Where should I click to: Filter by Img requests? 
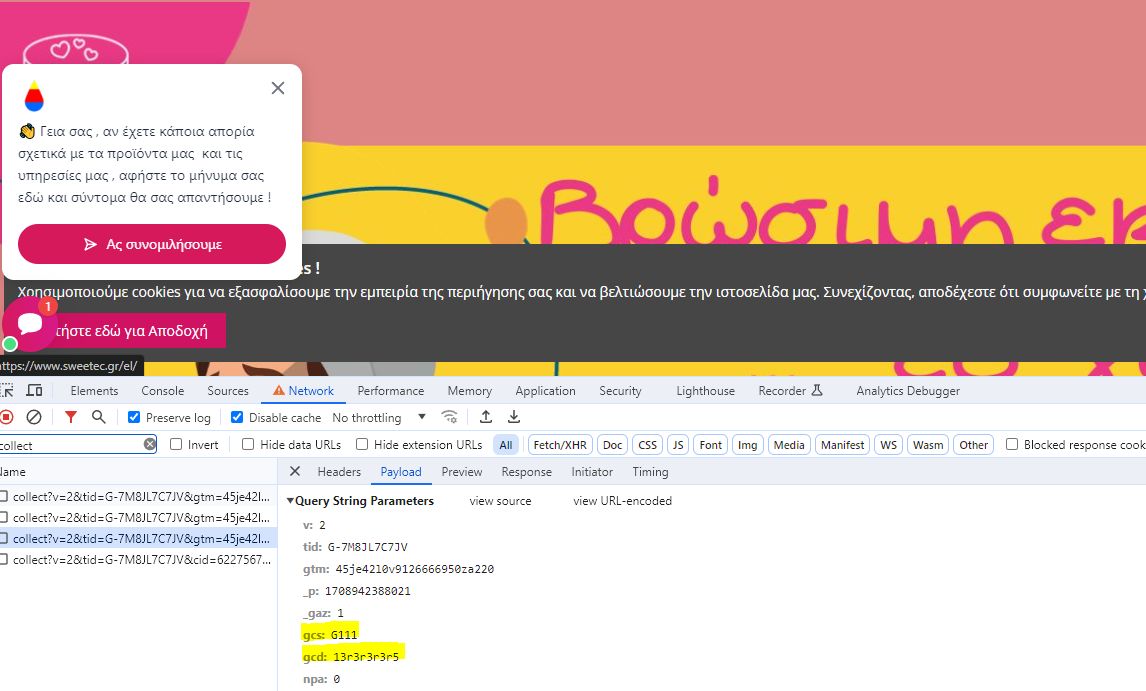(748, 445)
